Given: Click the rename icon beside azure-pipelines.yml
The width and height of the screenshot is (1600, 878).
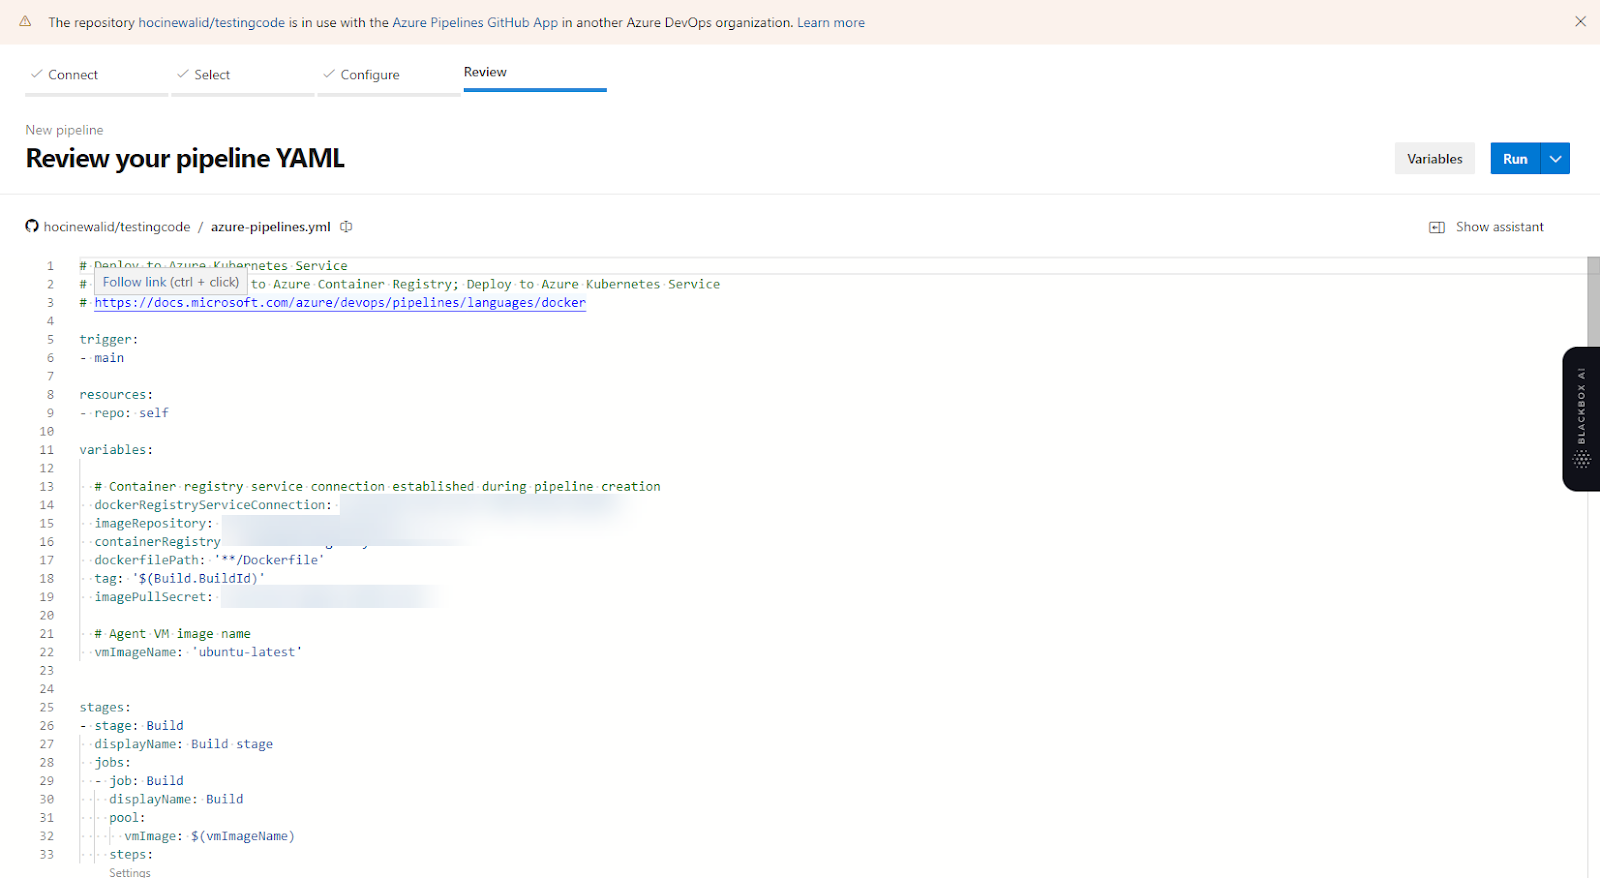Looking at the screenshot, I should pyautogui.click(x=346, y=226).
